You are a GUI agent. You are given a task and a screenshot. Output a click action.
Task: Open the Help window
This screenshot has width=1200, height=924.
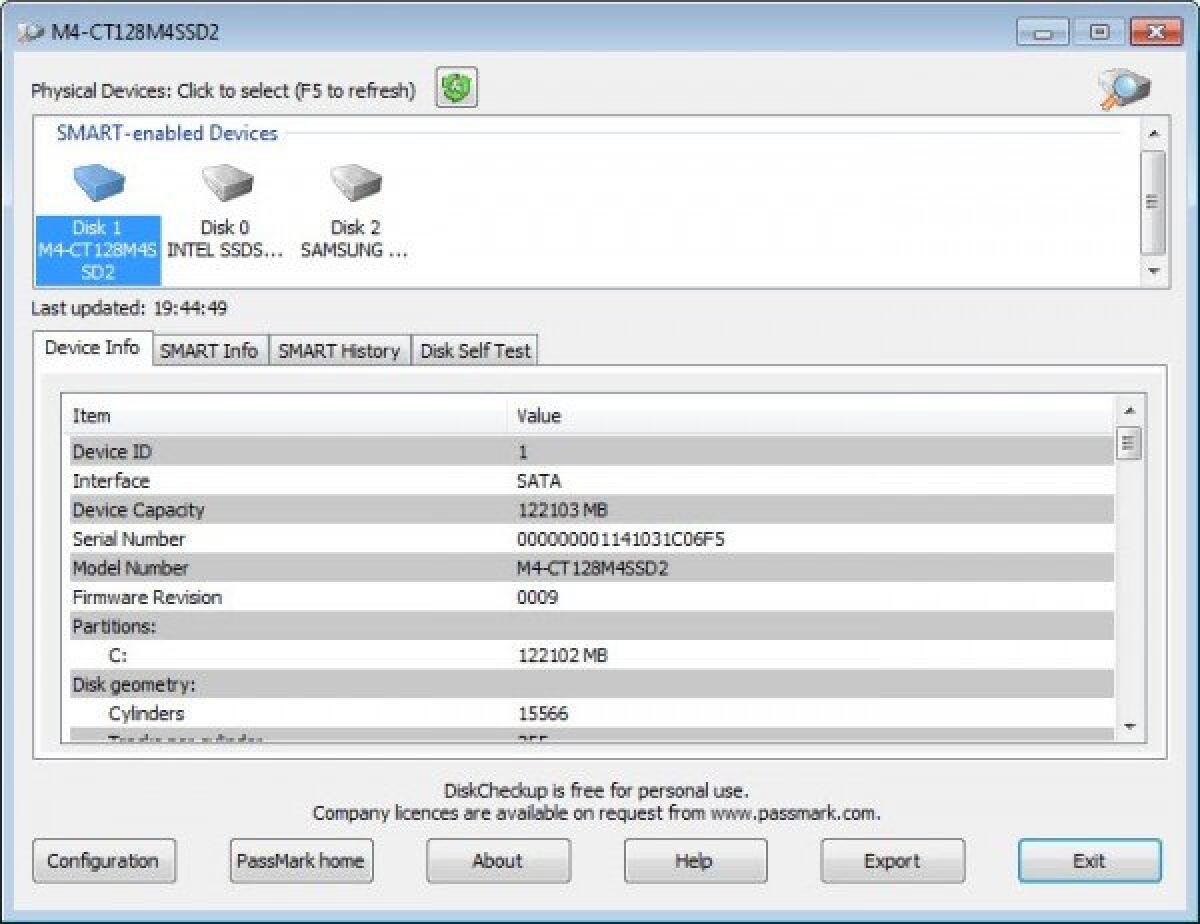694,861
